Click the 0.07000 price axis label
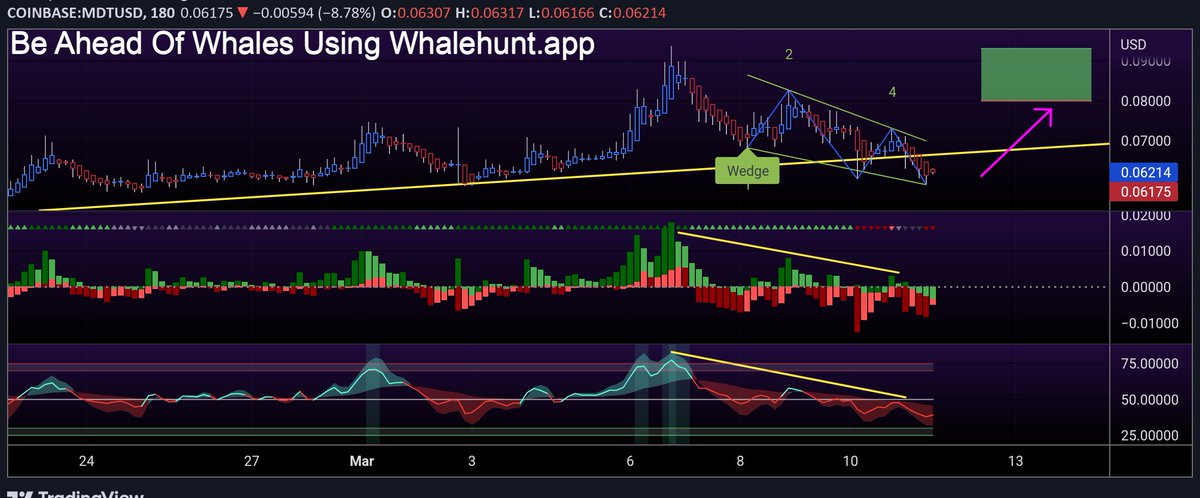Viewport: 1200px width, 498px height. 1145,141
